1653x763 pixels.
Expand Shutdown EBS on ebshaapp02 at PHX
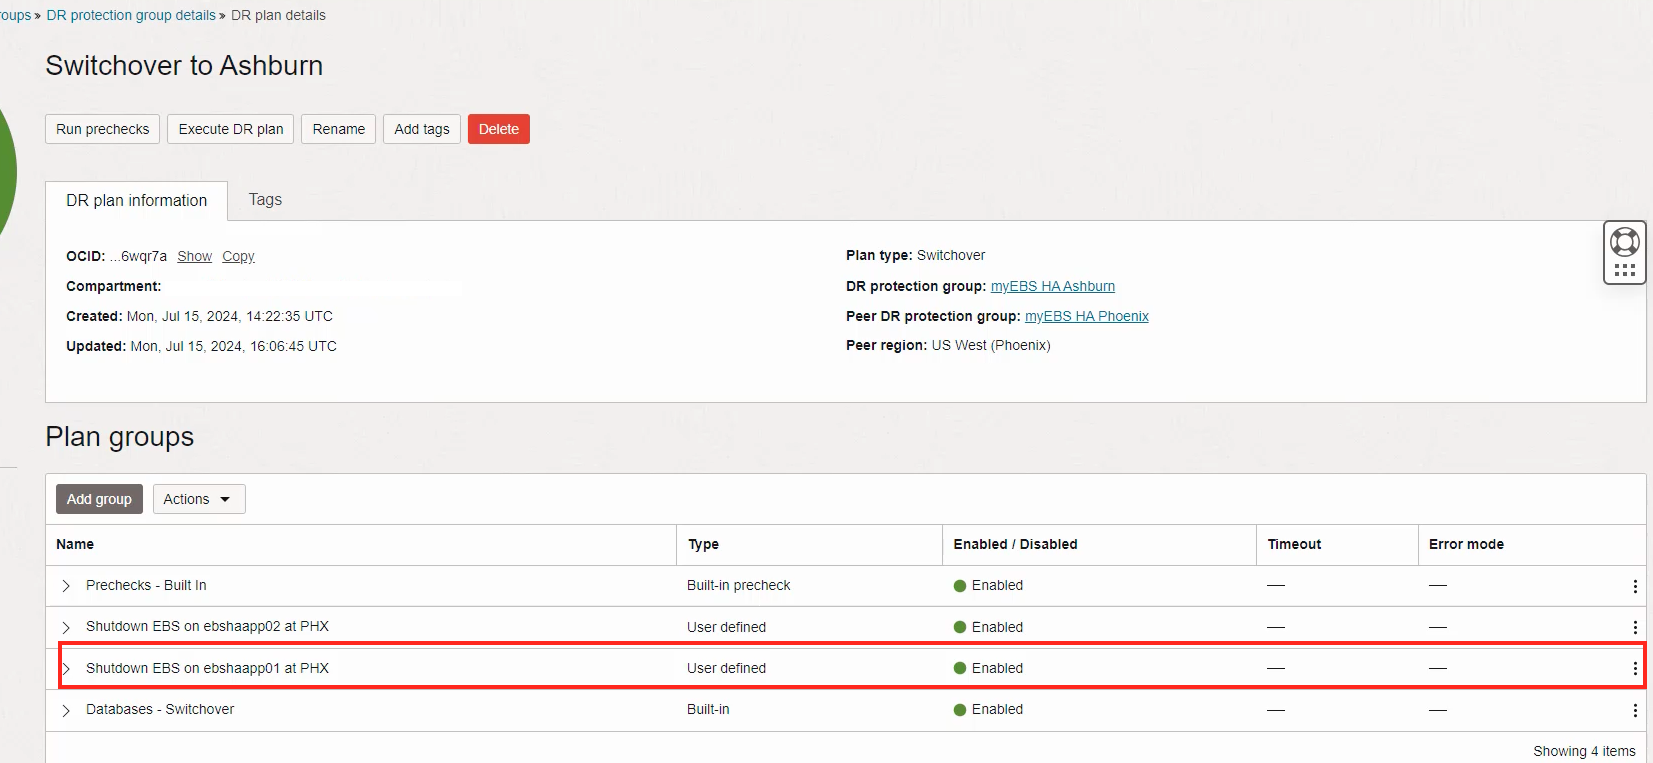point(66,627)
